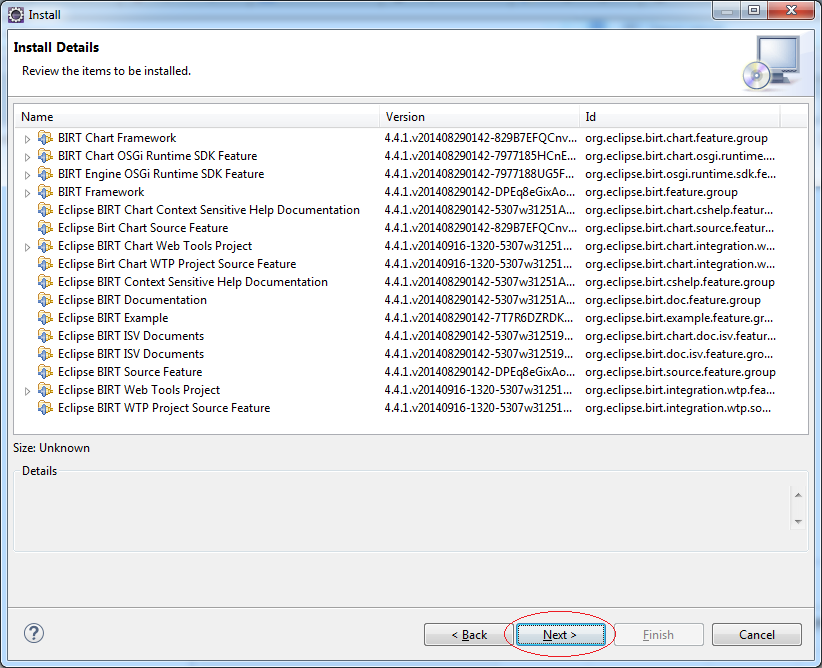822x668 pixels.
Task: Click the icon of the ISV Documents row with birt.doc.isv id
Action: coord(45,354)
